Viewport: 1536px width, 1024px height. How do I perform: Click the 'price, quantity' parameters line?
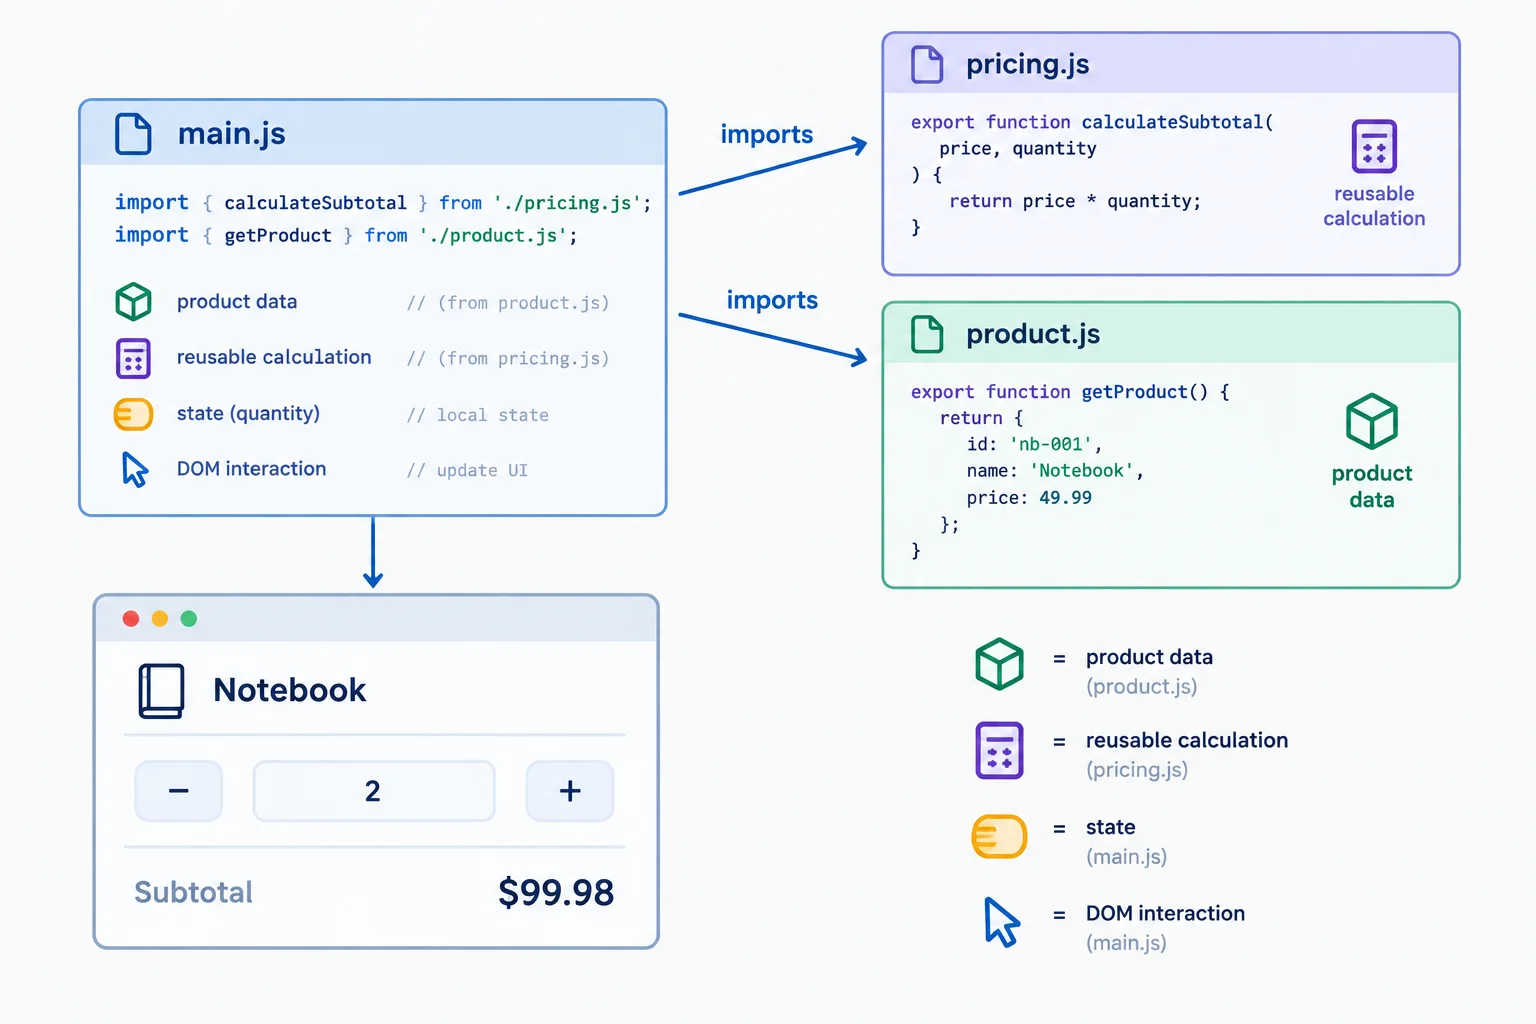[x=1018, y=149]
